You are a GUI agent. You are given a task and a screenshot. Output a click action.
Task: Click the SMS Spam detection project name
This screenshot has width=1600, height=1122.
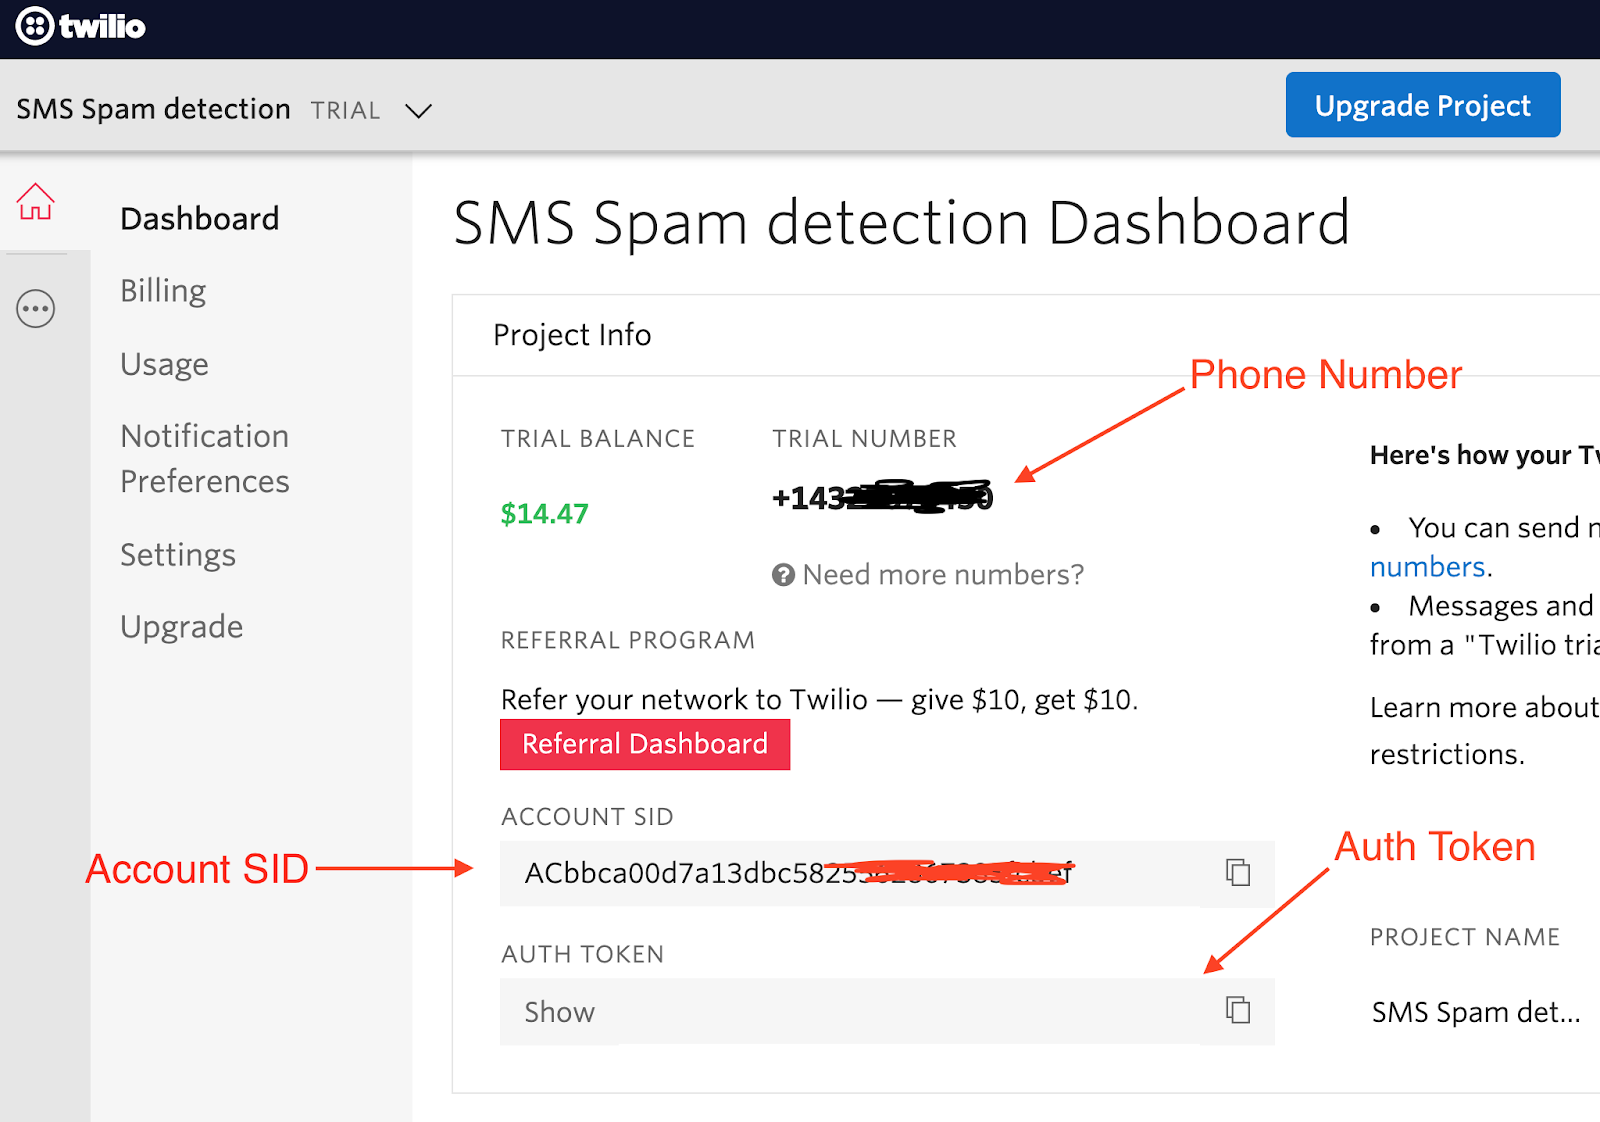[153, 109]
